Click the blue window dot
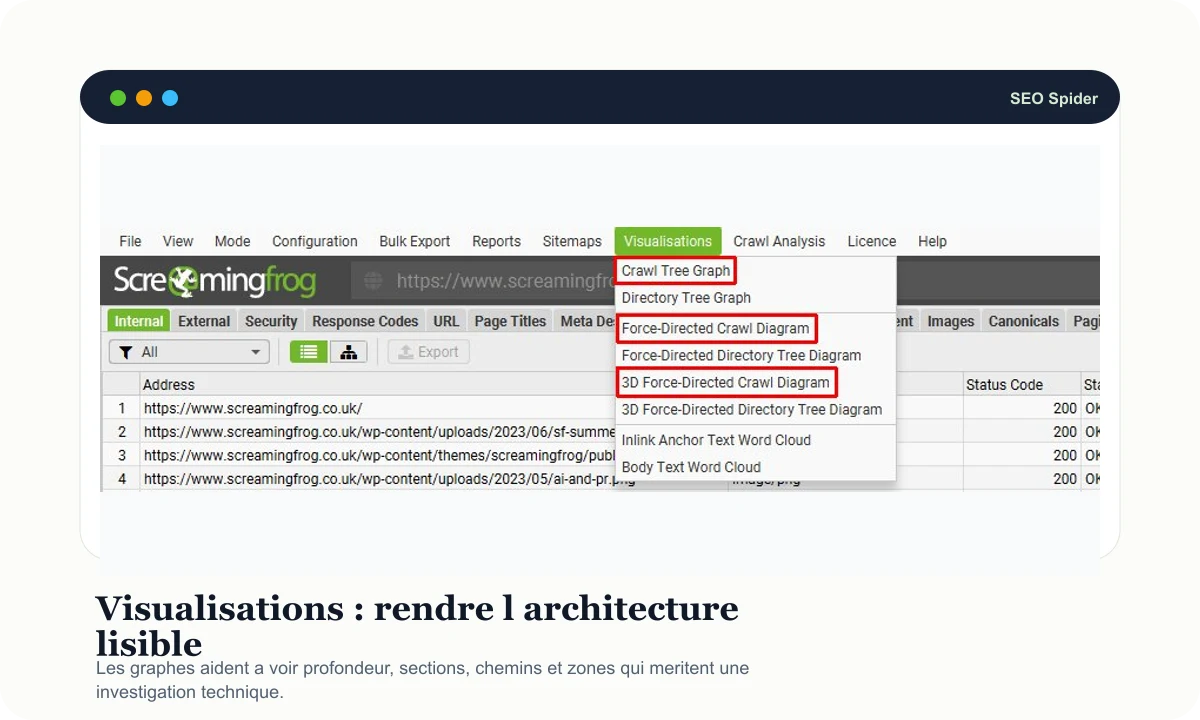Image resolution: width=1200 pixels, height=720 pixels. [x=170, y=98]
